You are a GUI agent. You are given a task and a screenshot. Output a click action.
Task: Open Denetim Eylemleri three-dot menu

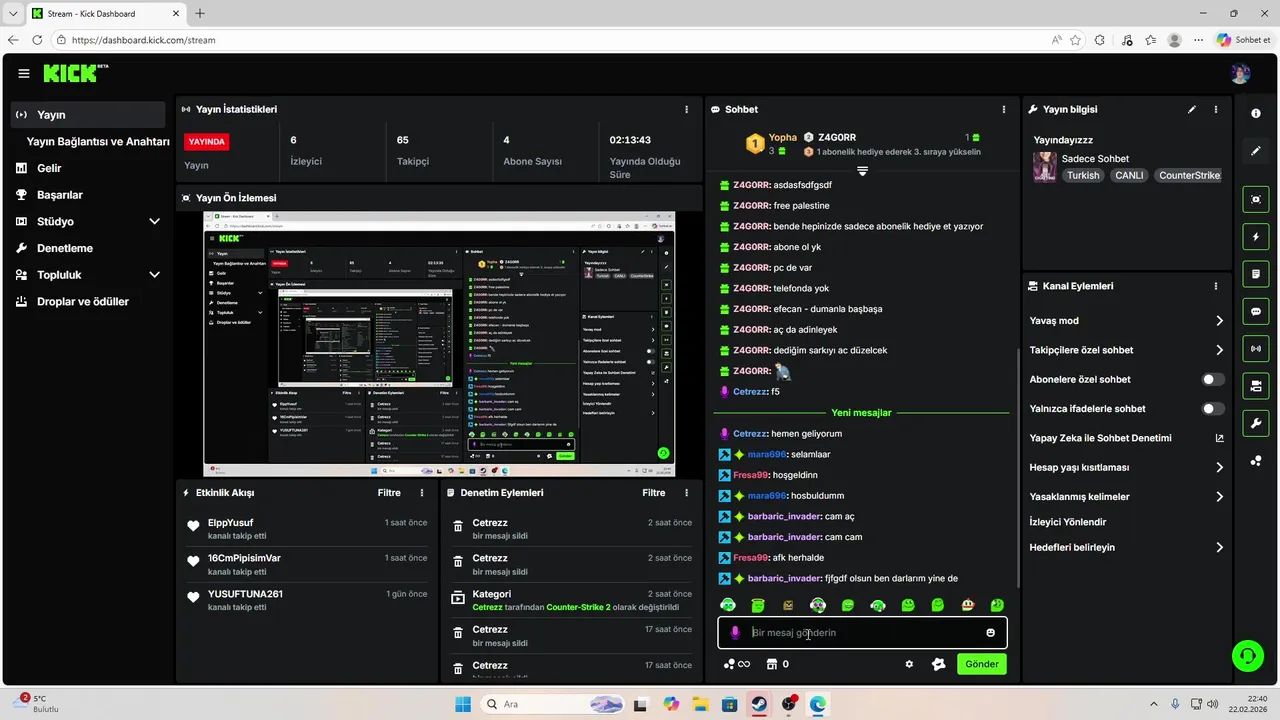(x=686, y=493)
